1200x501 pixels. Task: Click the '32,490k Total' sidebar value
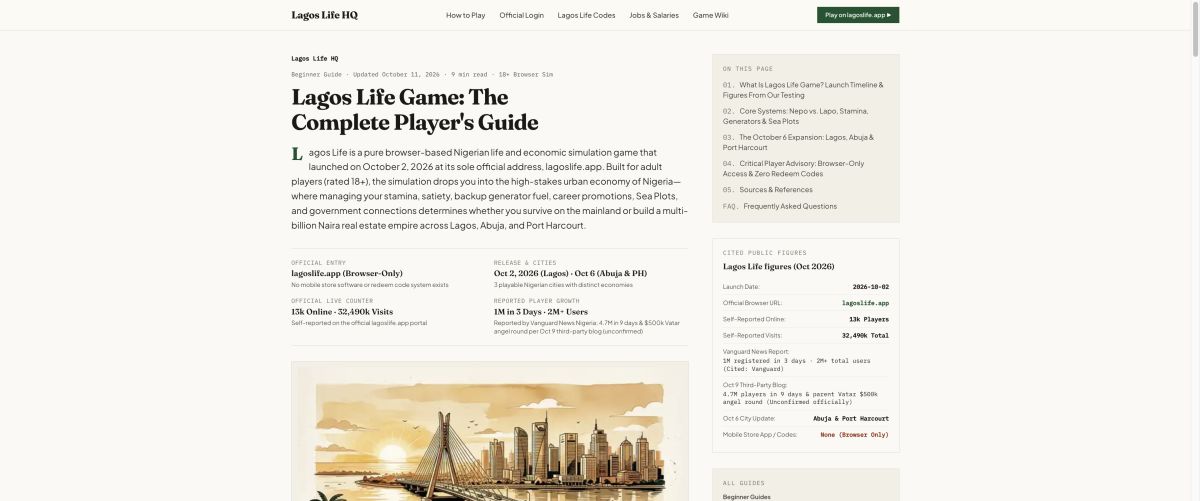865,335
